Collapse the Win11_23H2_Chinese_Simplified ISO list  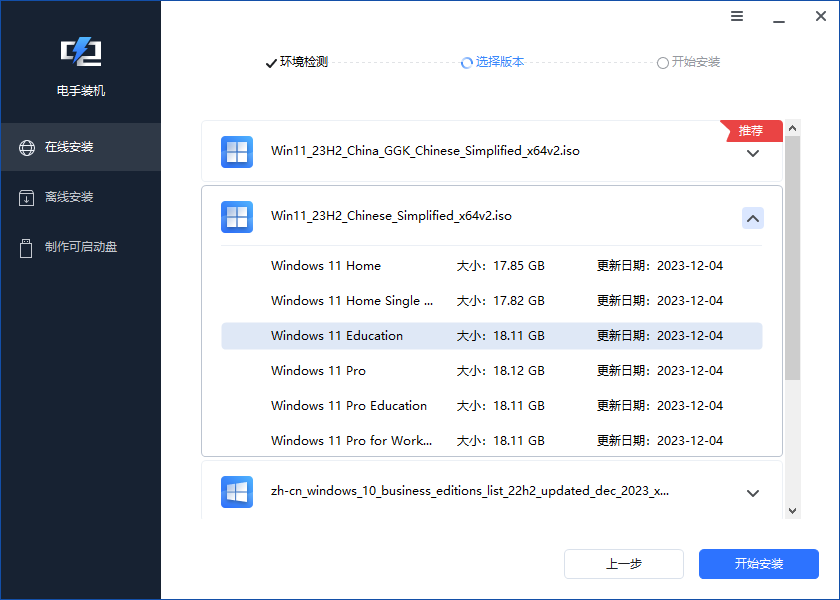[753, 217]
